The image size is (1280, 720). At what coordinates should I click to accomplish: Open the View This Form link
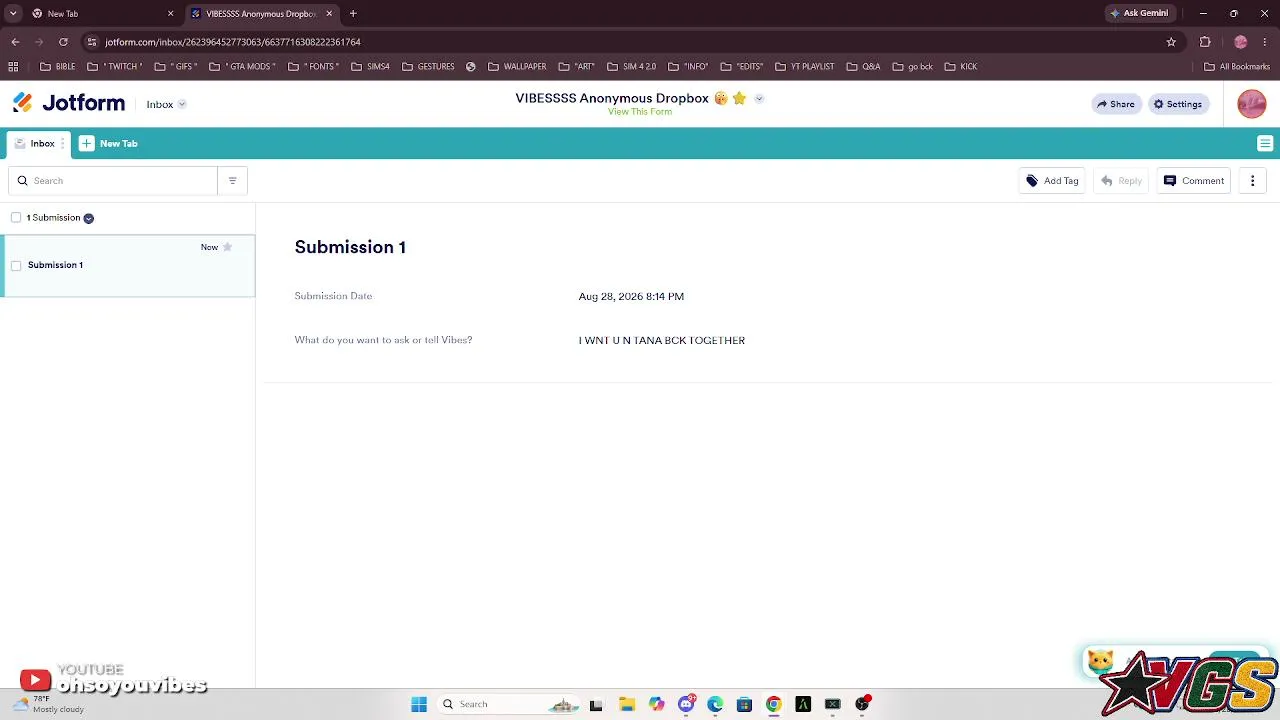pos(640,112)
